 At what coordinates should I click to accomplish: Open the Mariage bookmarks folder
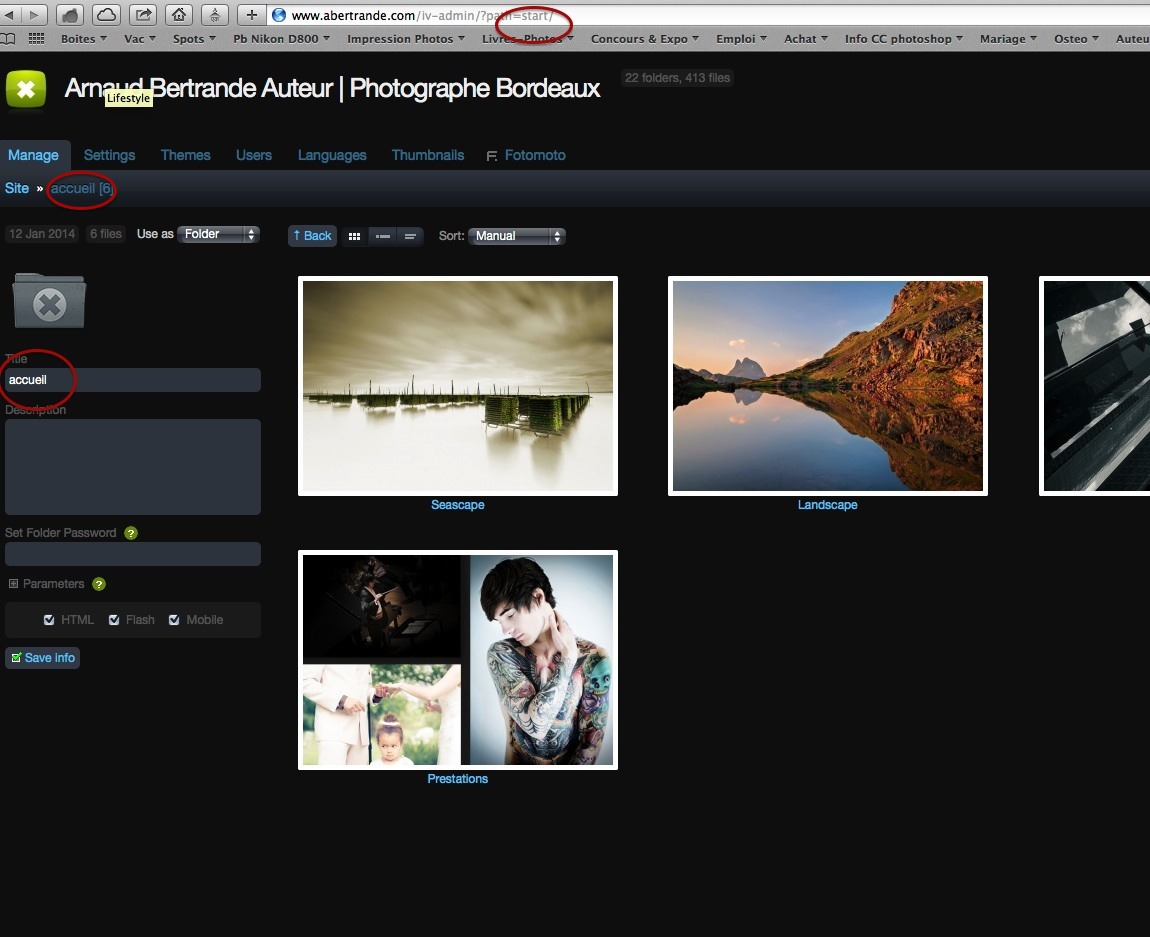click(1008, 39)
